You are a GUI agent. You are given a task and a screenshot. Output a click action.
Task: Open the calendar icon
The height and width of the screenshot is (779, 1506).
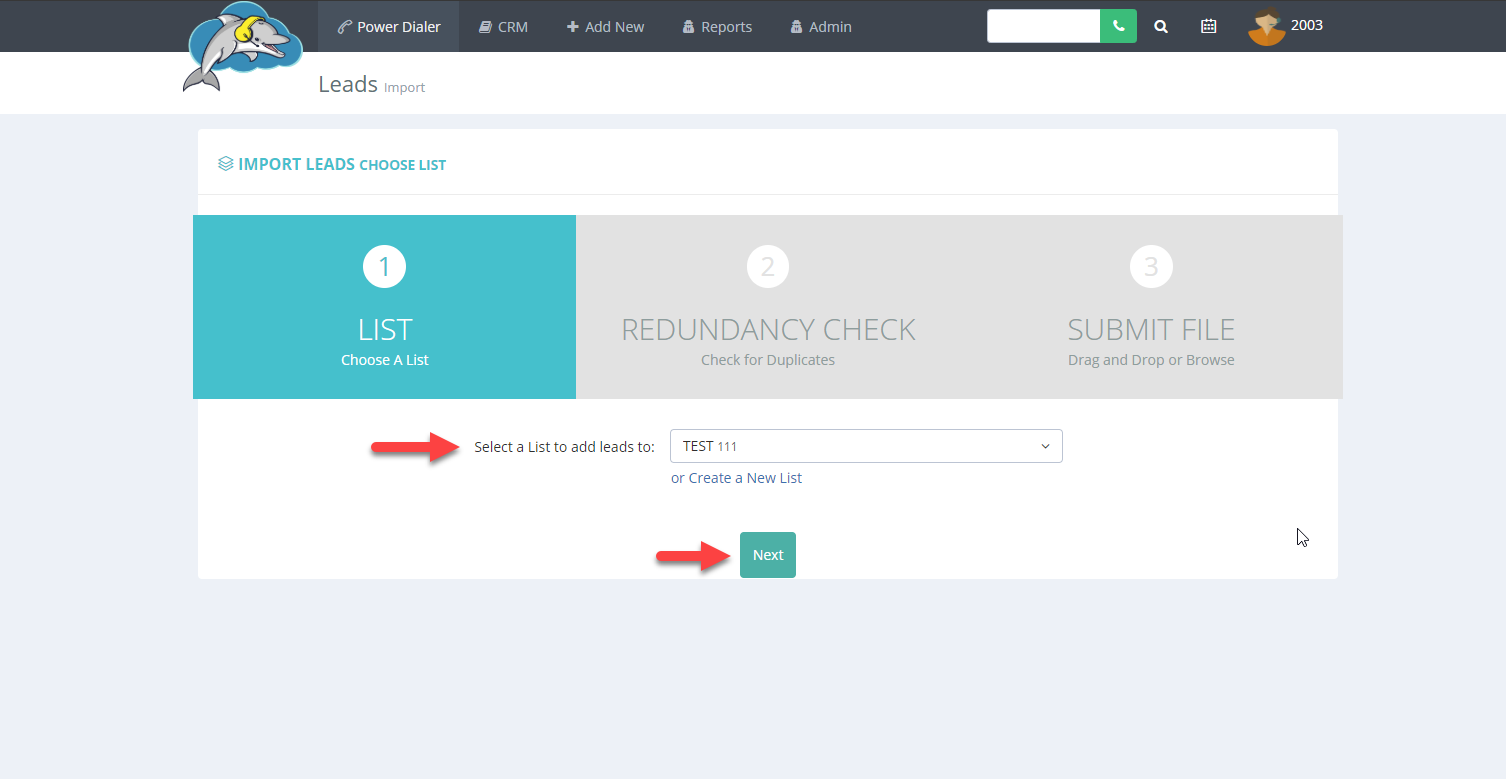(x=1209, y=27)
